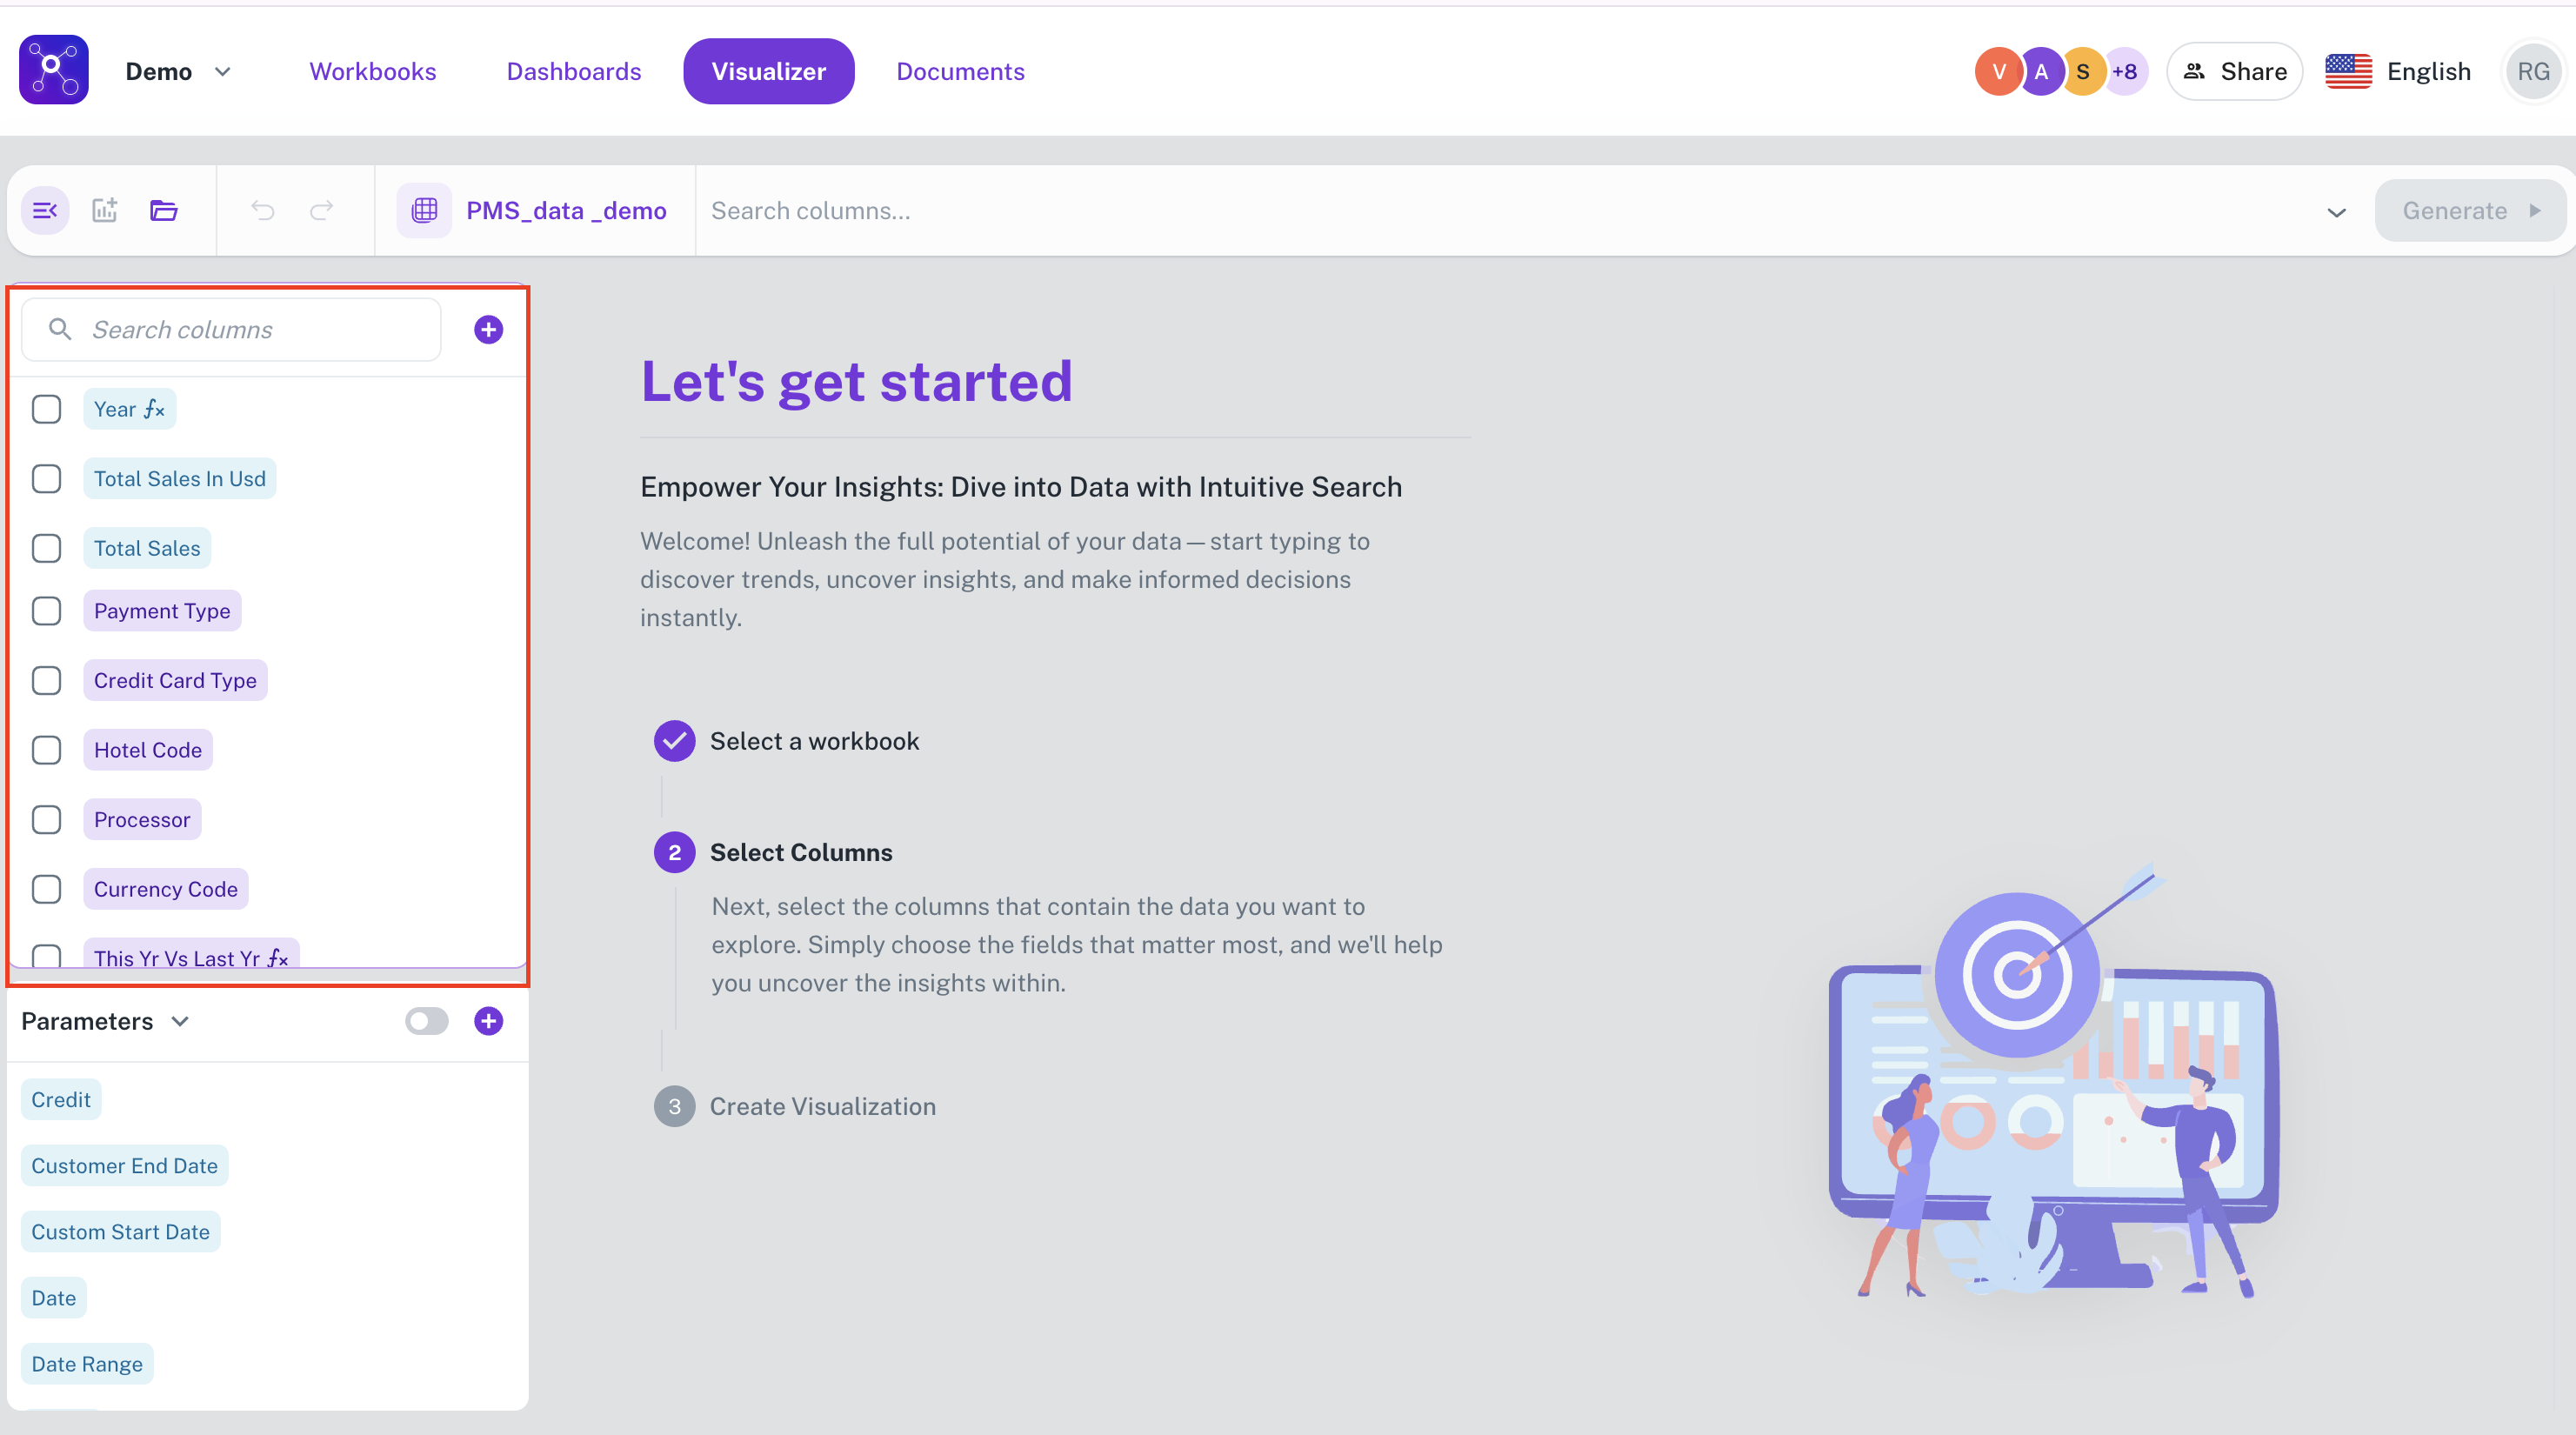Add a new parameter with plus icon
Image resolution: width=2576 pixels, height=1435 pixels.
(x=488, y=1021)
